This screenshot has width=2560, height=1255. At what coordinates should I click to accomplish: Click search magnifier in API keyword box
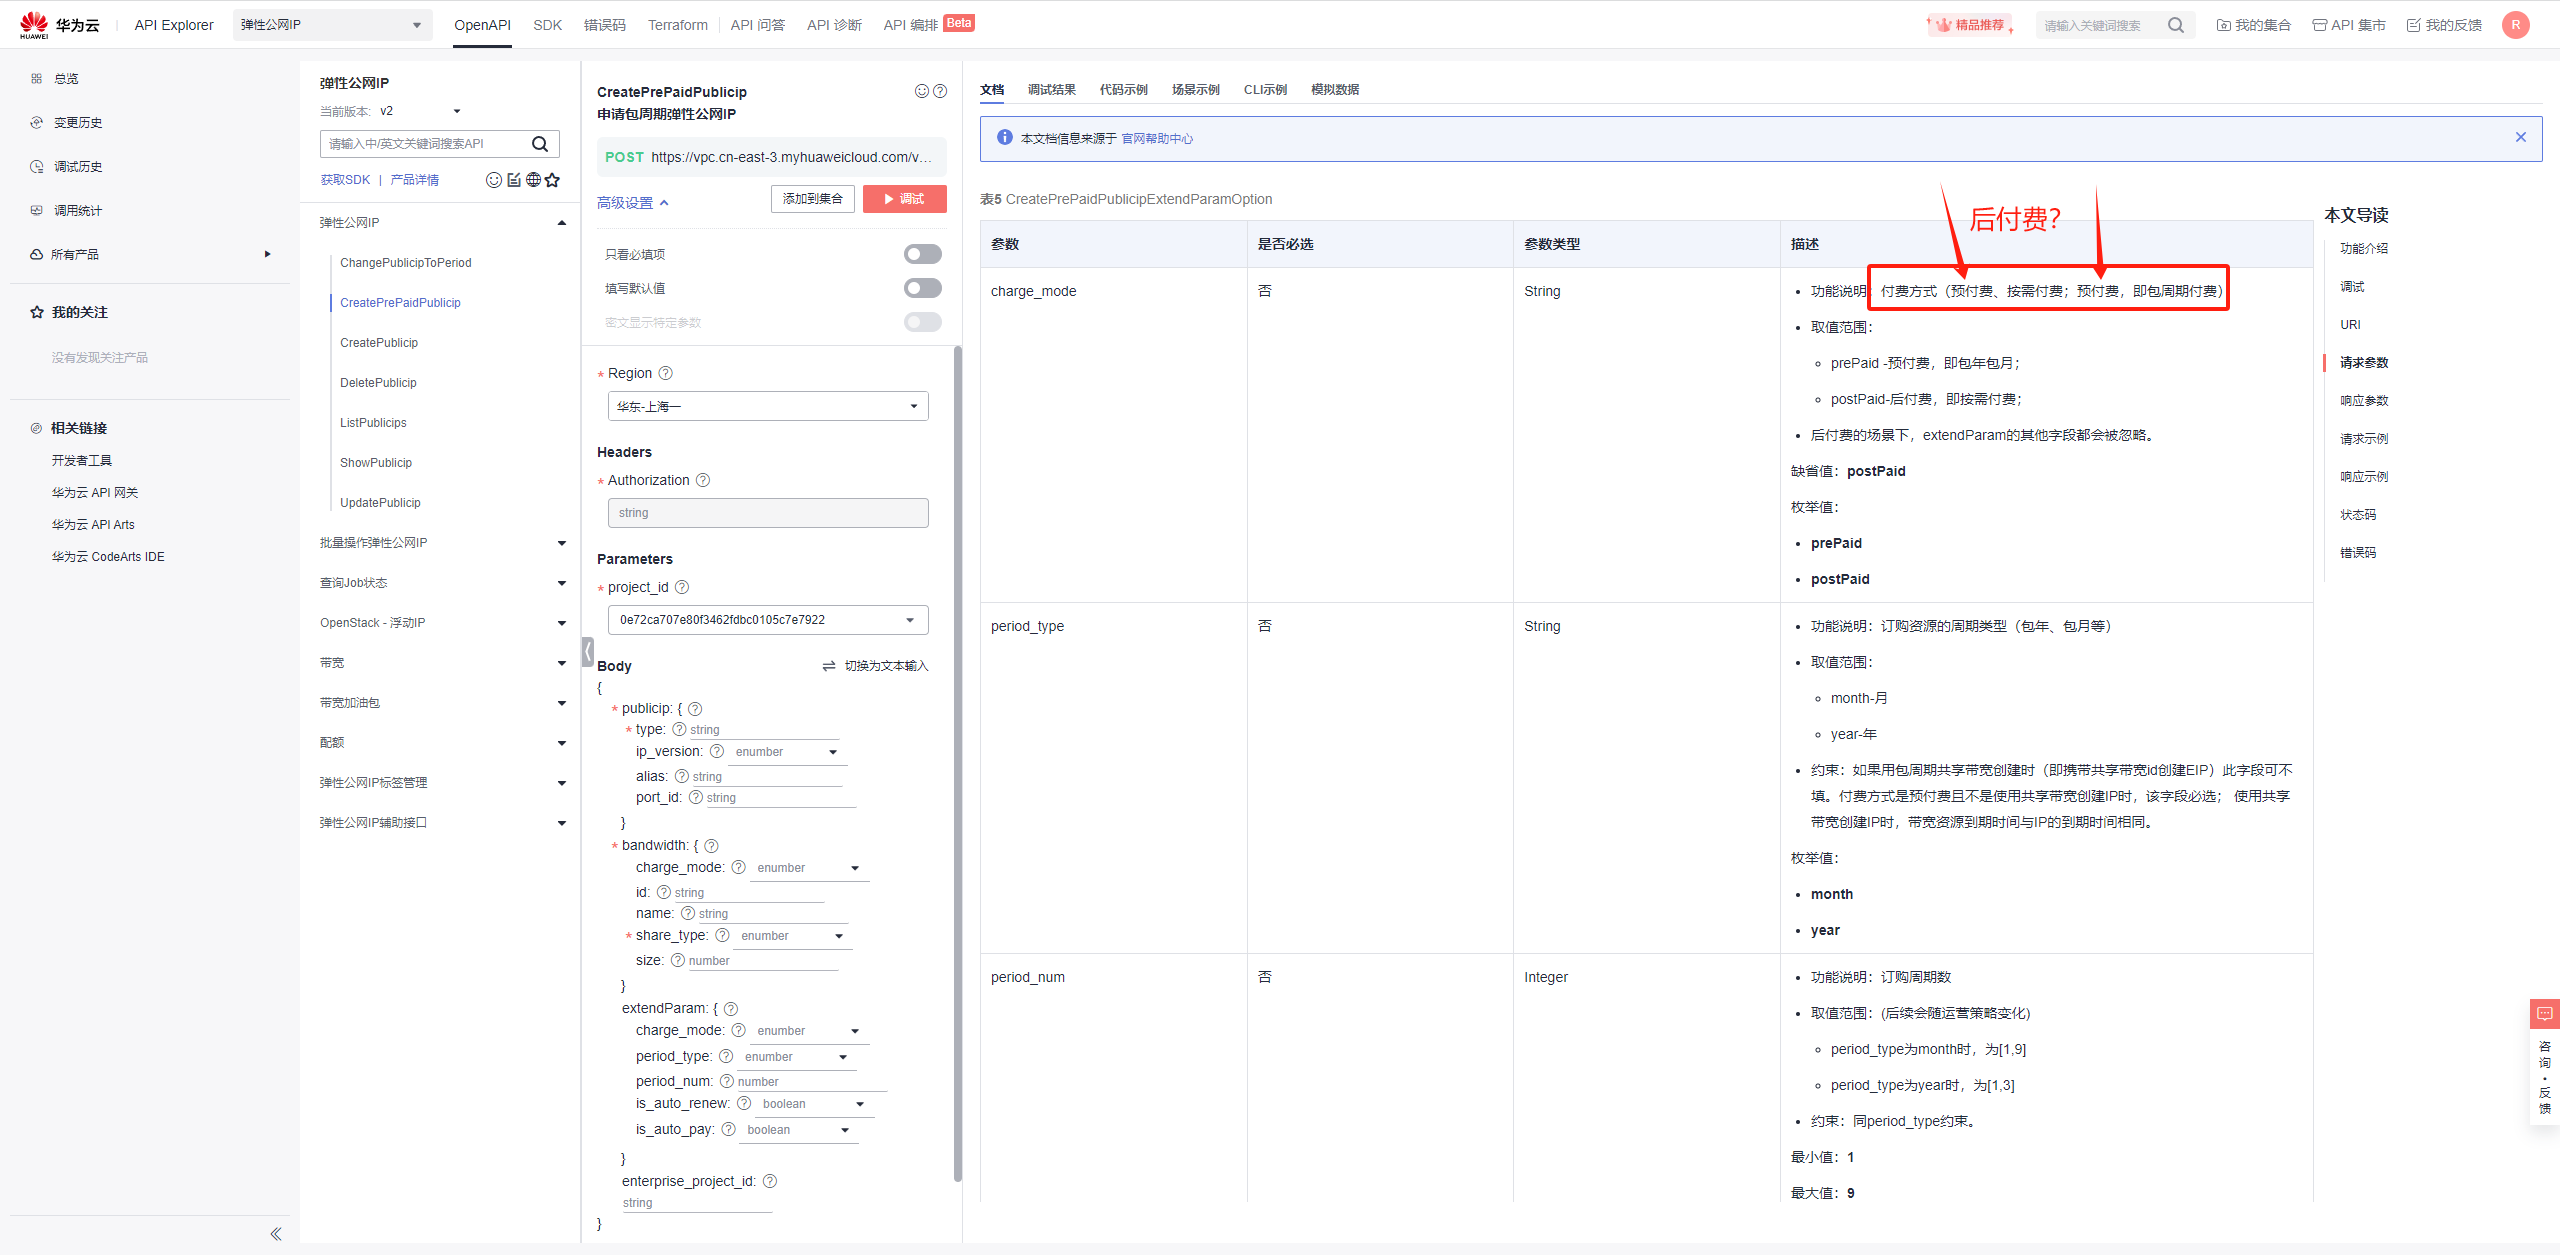[540, 144]
